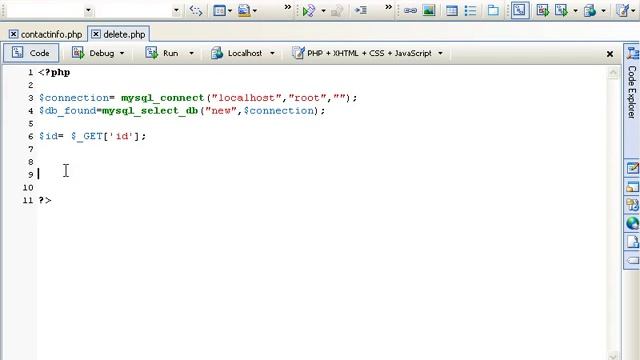The width and height of the screenshot is (640, 360).
Task: Open dropdown after the run arrow icons
Action: point(576,11)
